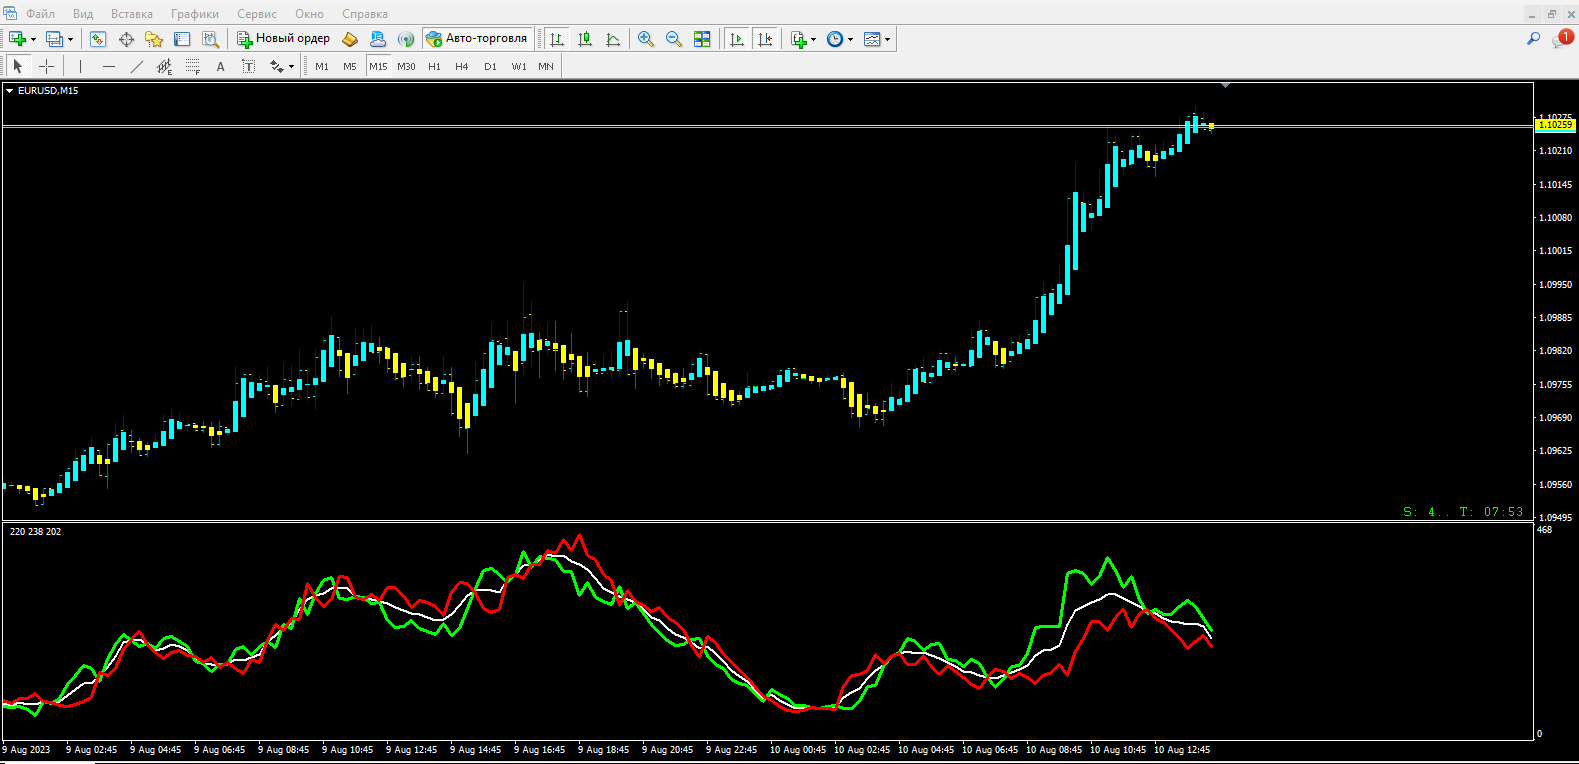The image size is (1579, 764).
Task: Expand the new chart dropdown arrow
Action: click(x=33, y=39)
